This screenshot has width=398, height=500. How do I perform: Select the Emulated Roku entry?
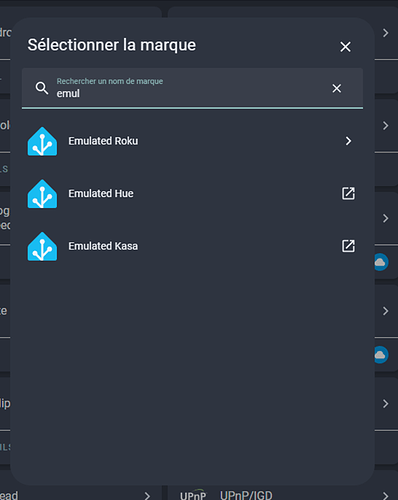[192, 141]
